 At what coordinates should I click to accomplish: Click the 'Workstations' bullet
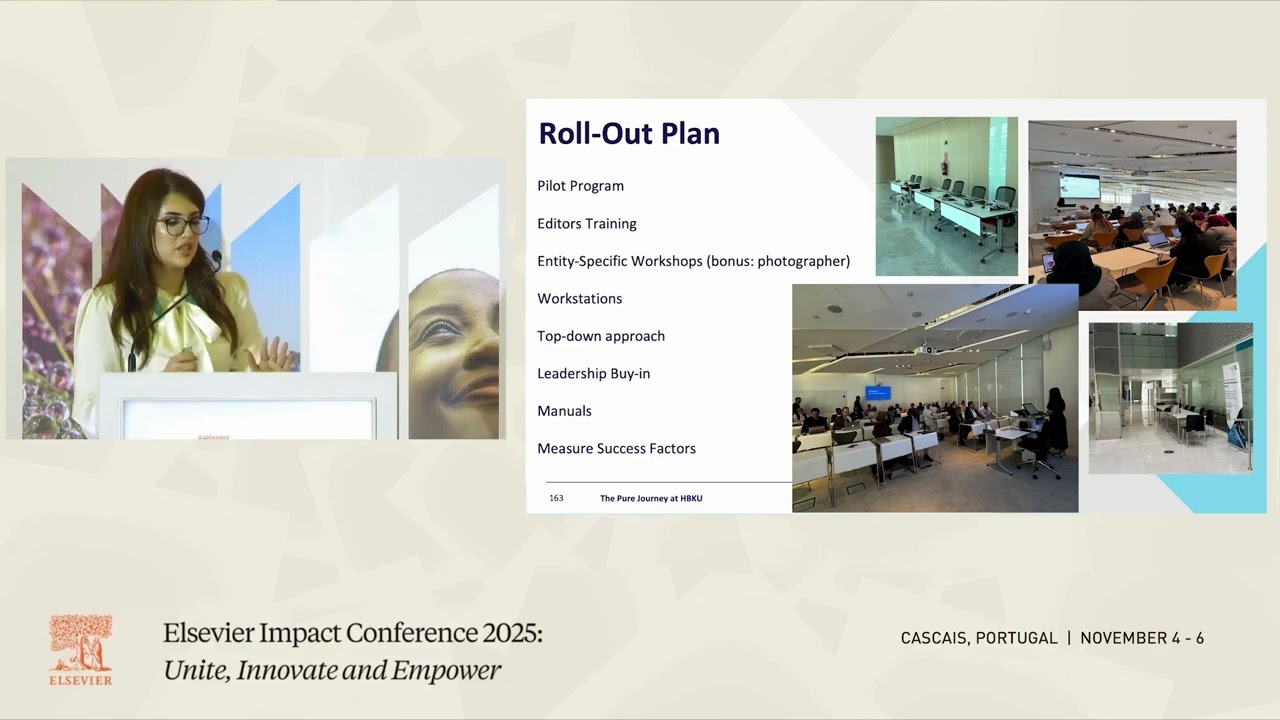[579, 299]
